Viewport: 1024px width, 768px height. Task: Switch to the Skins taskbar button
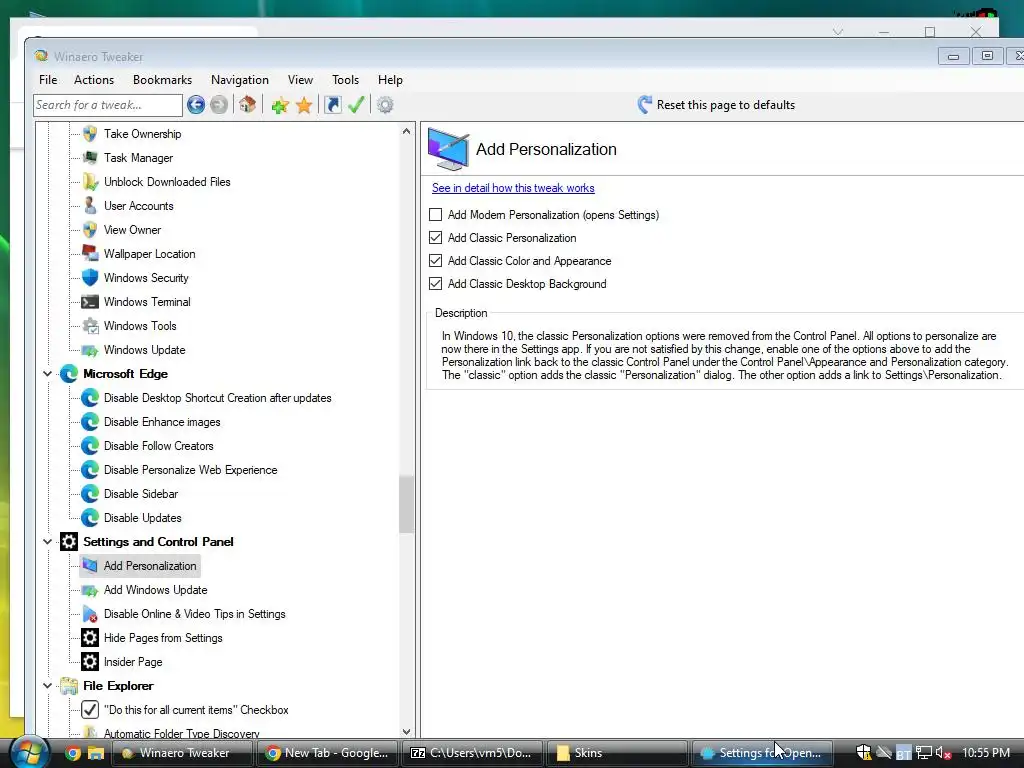click(616, 753)
